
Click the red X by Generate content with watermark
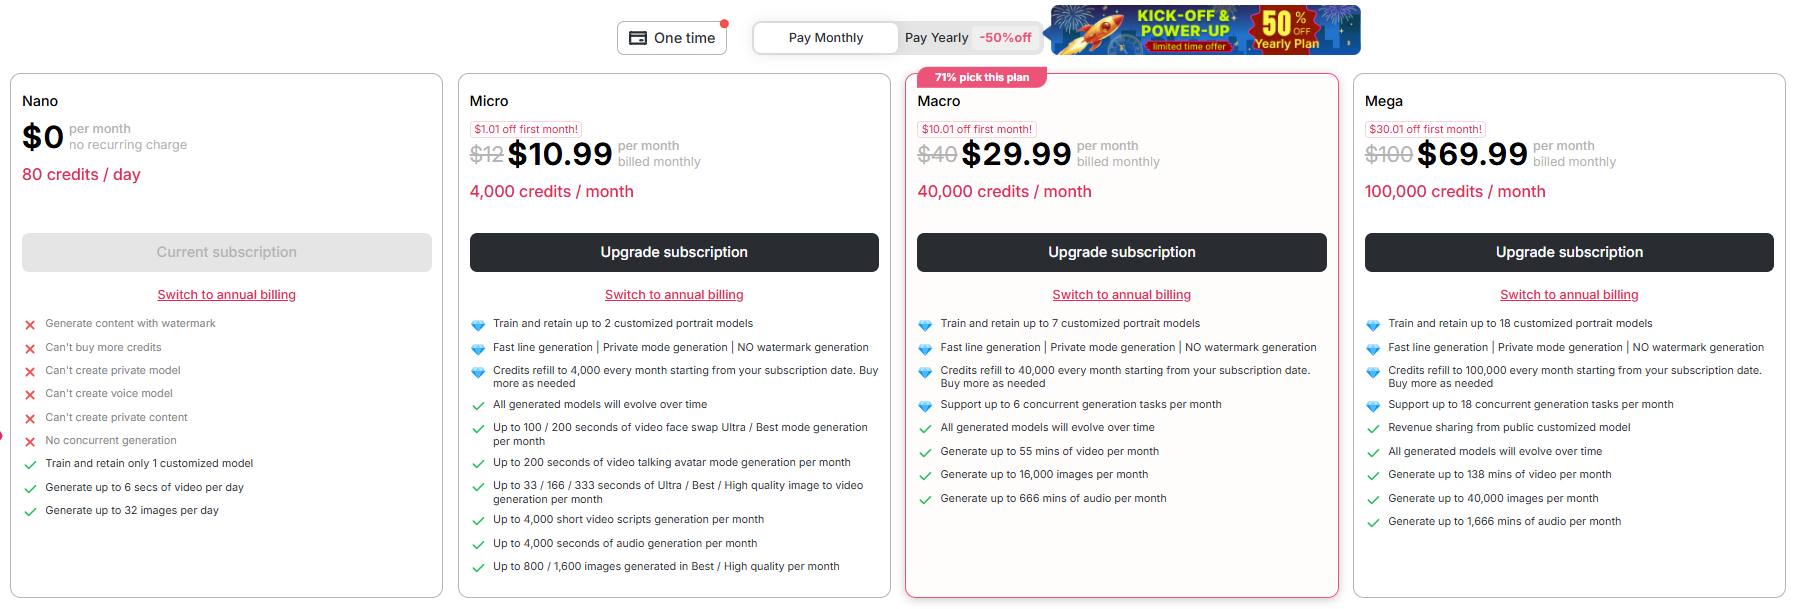(30, 325)
